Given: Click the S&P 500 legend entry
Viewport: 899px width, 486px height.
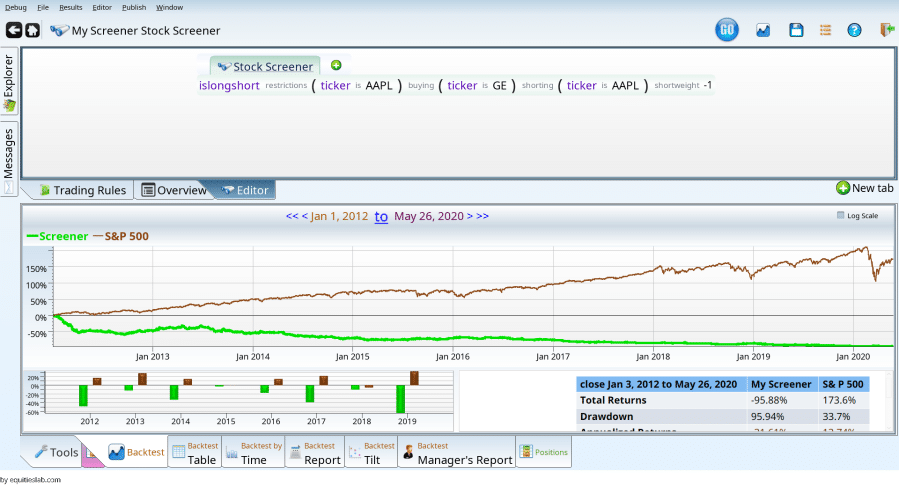Looking at the screenshot, I should click(121, 236).
